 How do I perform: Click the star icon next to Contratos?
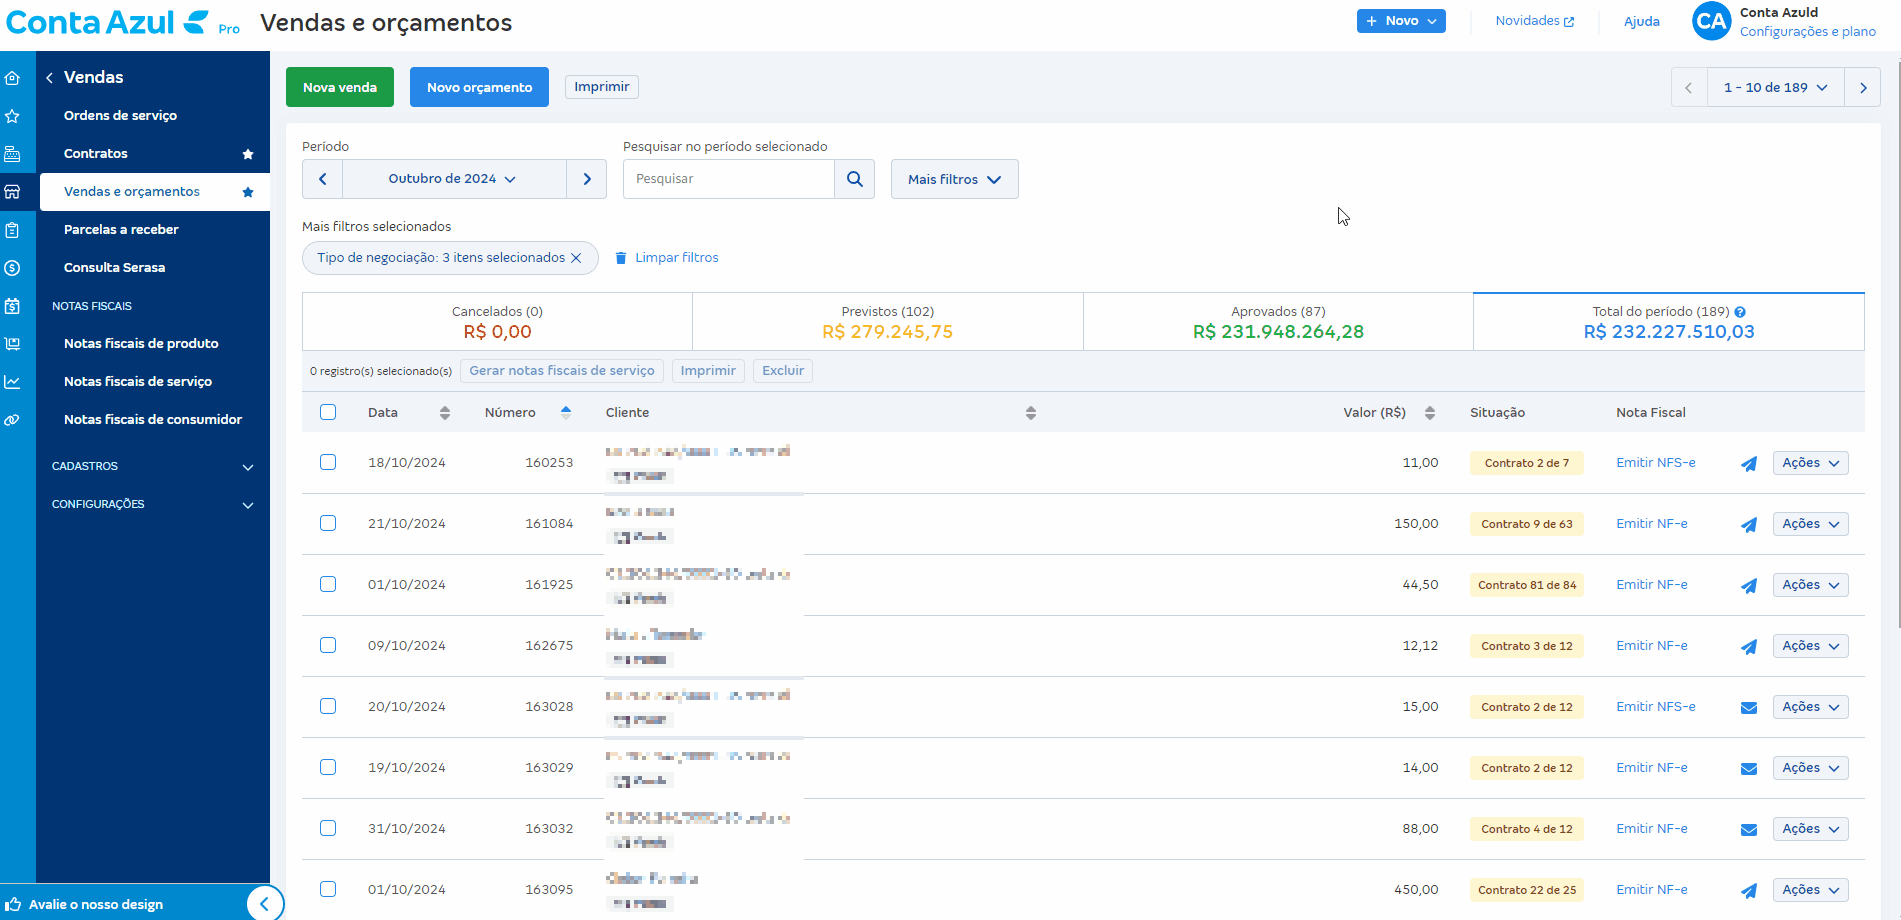[x=248, y=154]
